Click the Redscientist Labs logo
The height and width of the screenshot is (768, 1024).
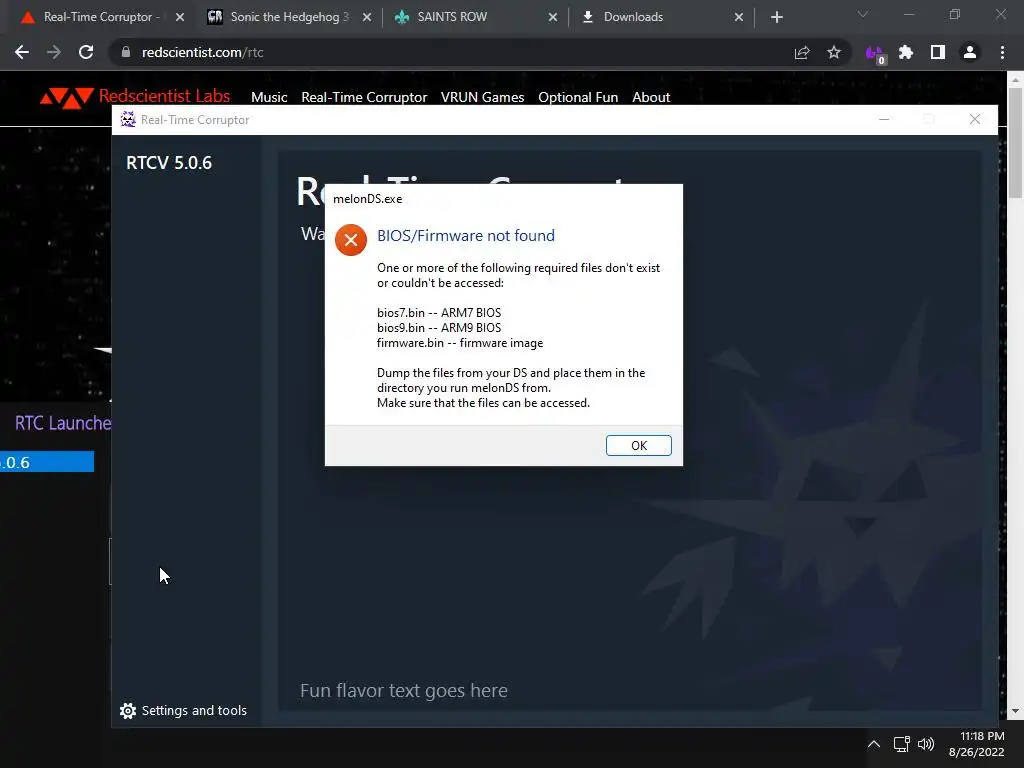tap(135, 97)
